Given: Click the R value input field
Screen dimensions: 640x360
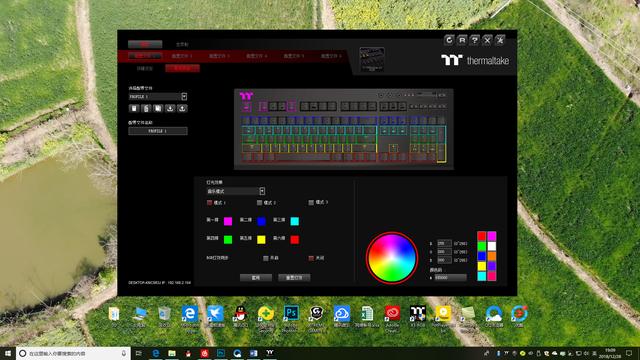Looking at the screenshot, I should tap(444, 243).
